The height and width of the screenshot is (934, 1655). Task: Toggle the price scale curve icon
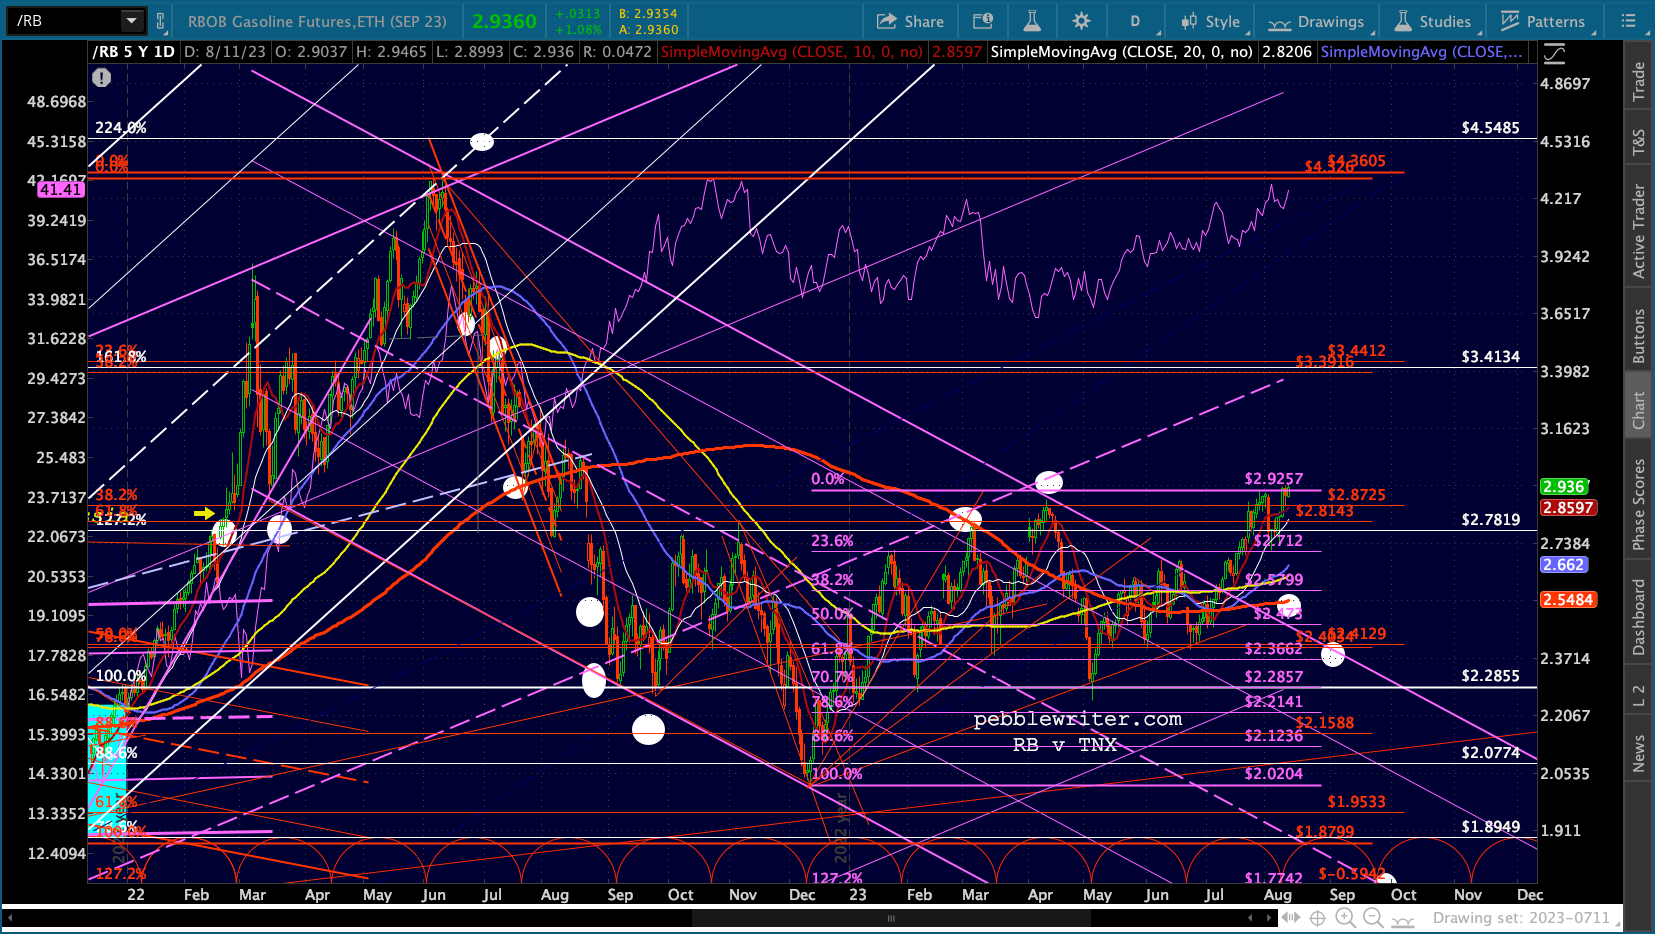click(1554, 53)
